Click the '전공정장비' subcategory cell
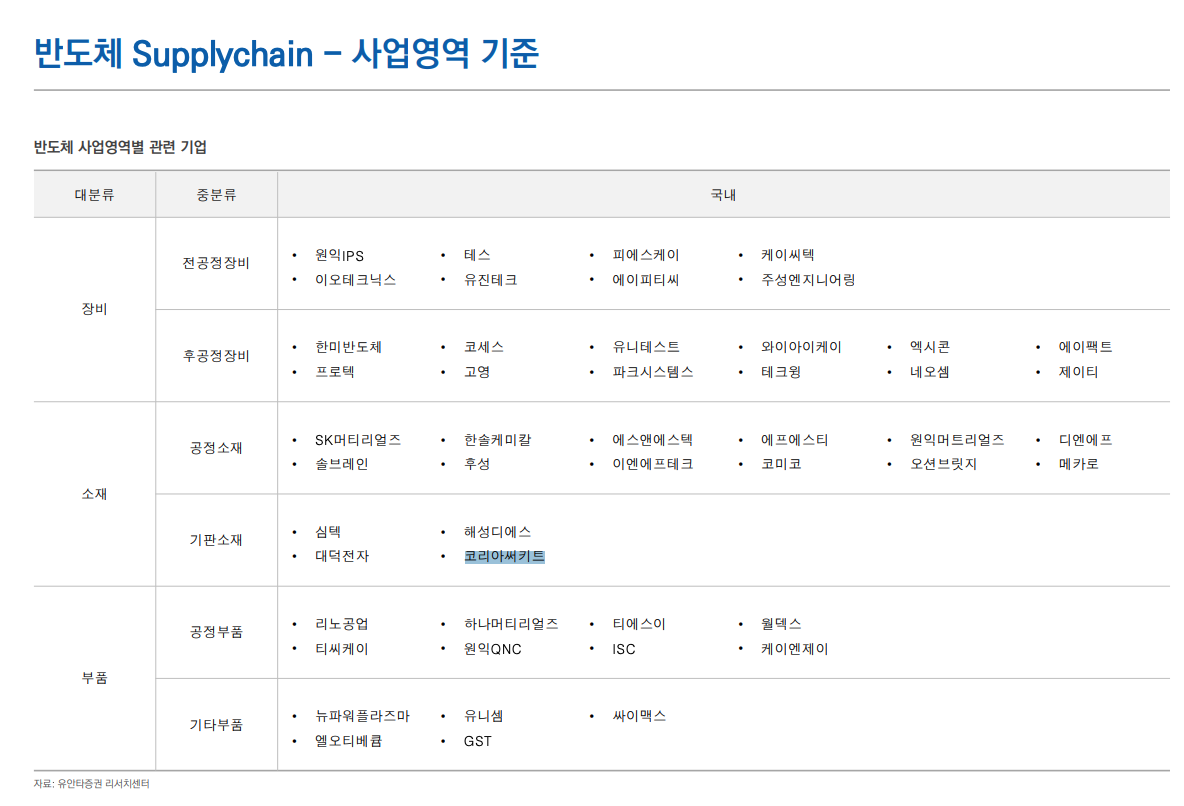The width and height of the screenshot is (1184, 806). point(216,263)
